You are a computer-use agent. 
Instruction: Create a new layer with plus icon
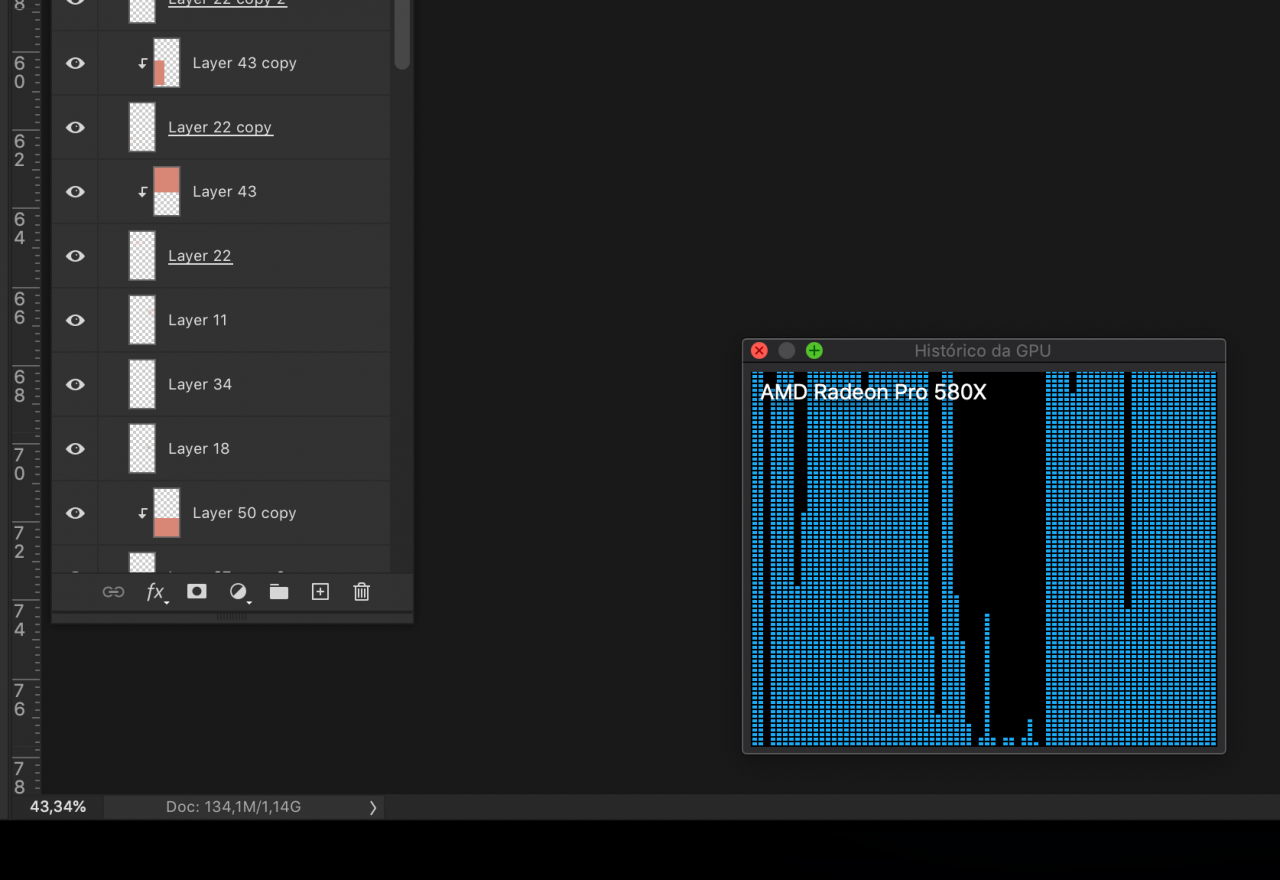pos(320,592)
